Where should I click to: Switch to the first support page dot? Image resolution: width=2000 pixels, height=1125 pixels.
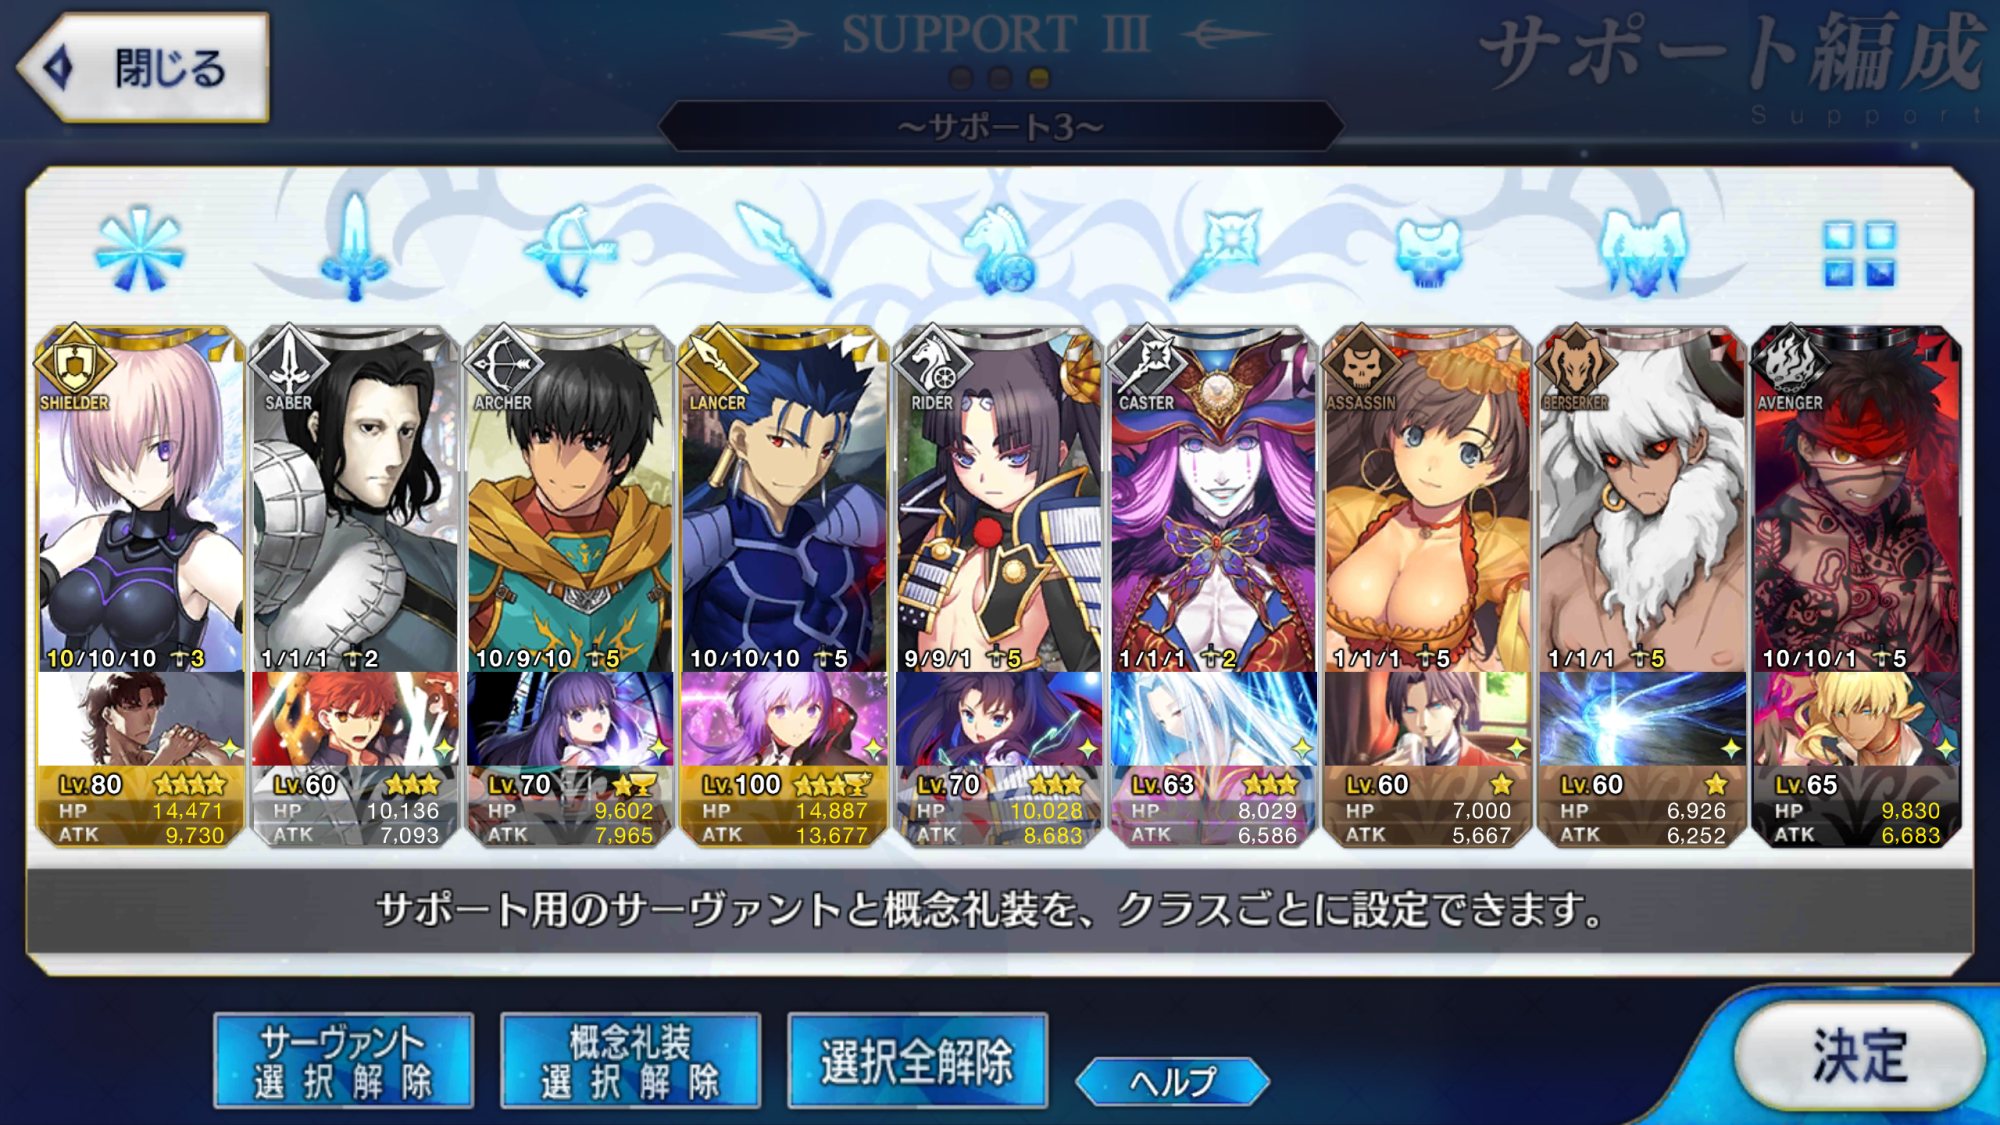click(x=961, y=78)
